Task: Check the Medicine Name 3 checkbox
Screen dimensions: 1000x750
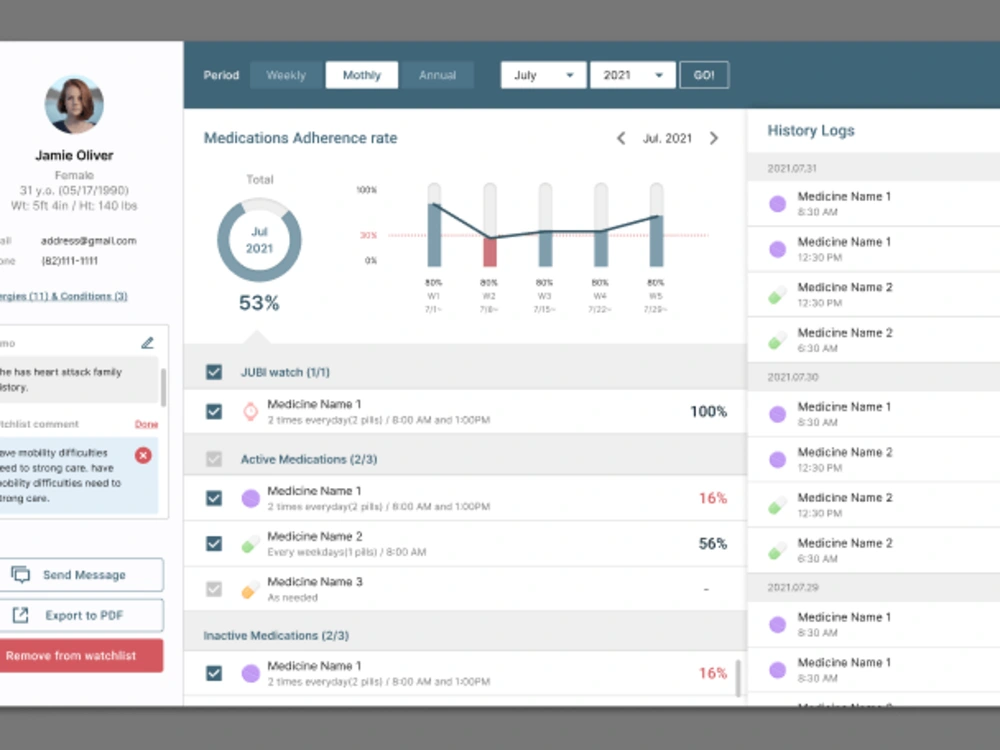Action: tap(214, 589)
